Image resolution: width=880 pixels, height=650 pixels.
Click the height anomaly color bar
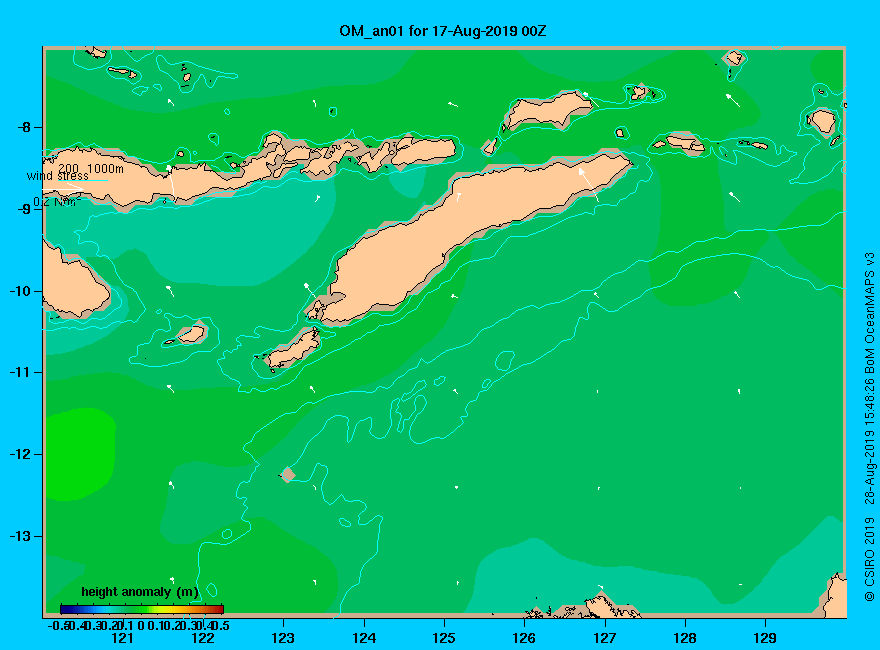pos(142,609)
